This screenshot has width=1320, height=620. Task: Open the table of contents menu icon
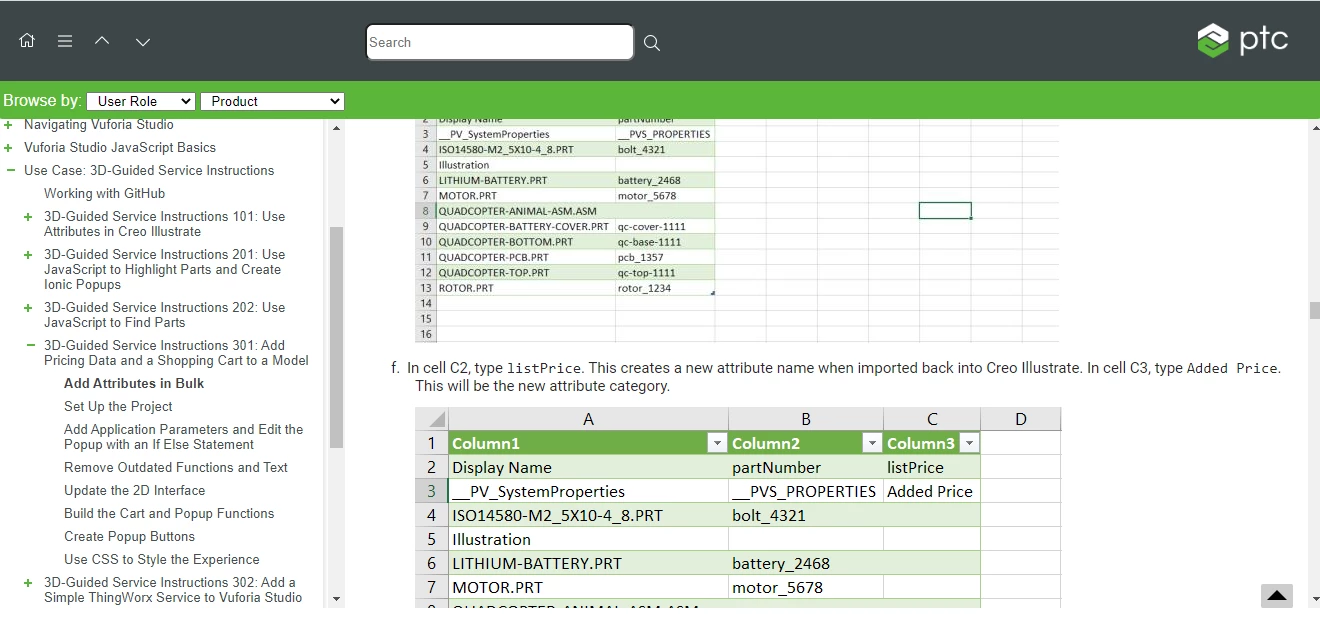(65, 41)
